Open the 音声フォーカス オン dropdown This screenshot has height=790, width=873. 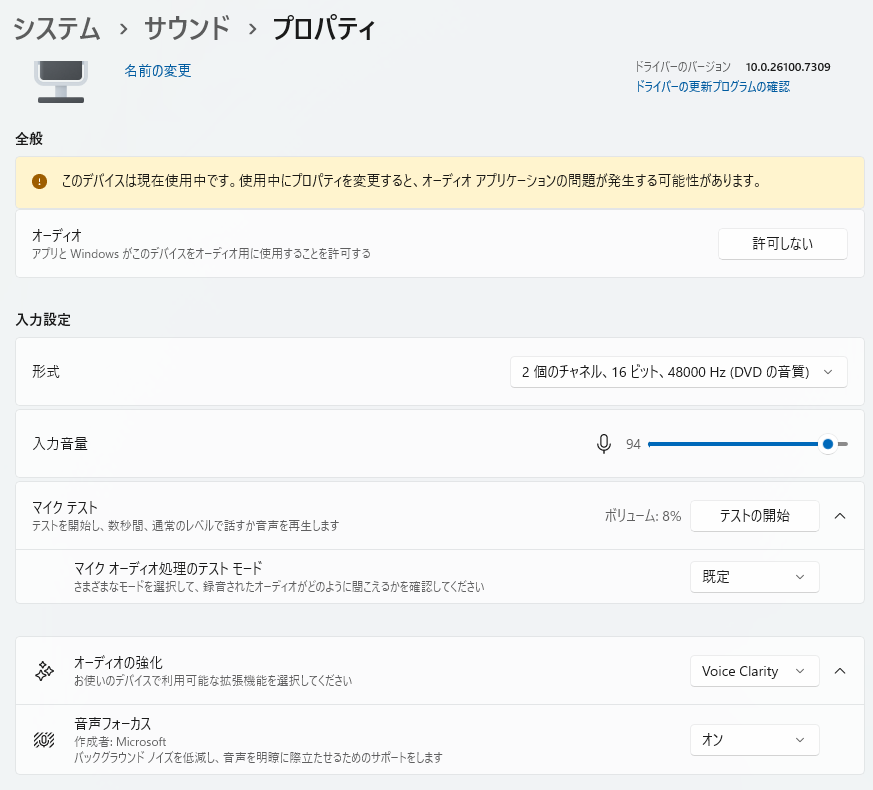pyautogui.click(x=754, y=740)
